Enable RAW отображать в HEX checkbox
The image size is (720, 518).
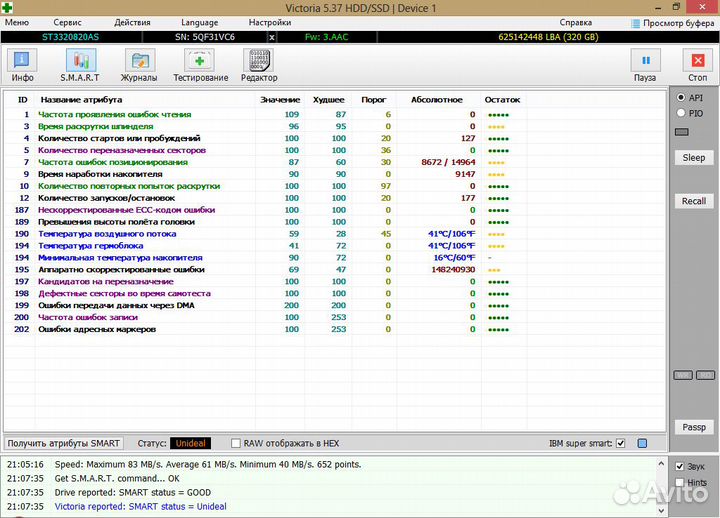coord(236,443)
